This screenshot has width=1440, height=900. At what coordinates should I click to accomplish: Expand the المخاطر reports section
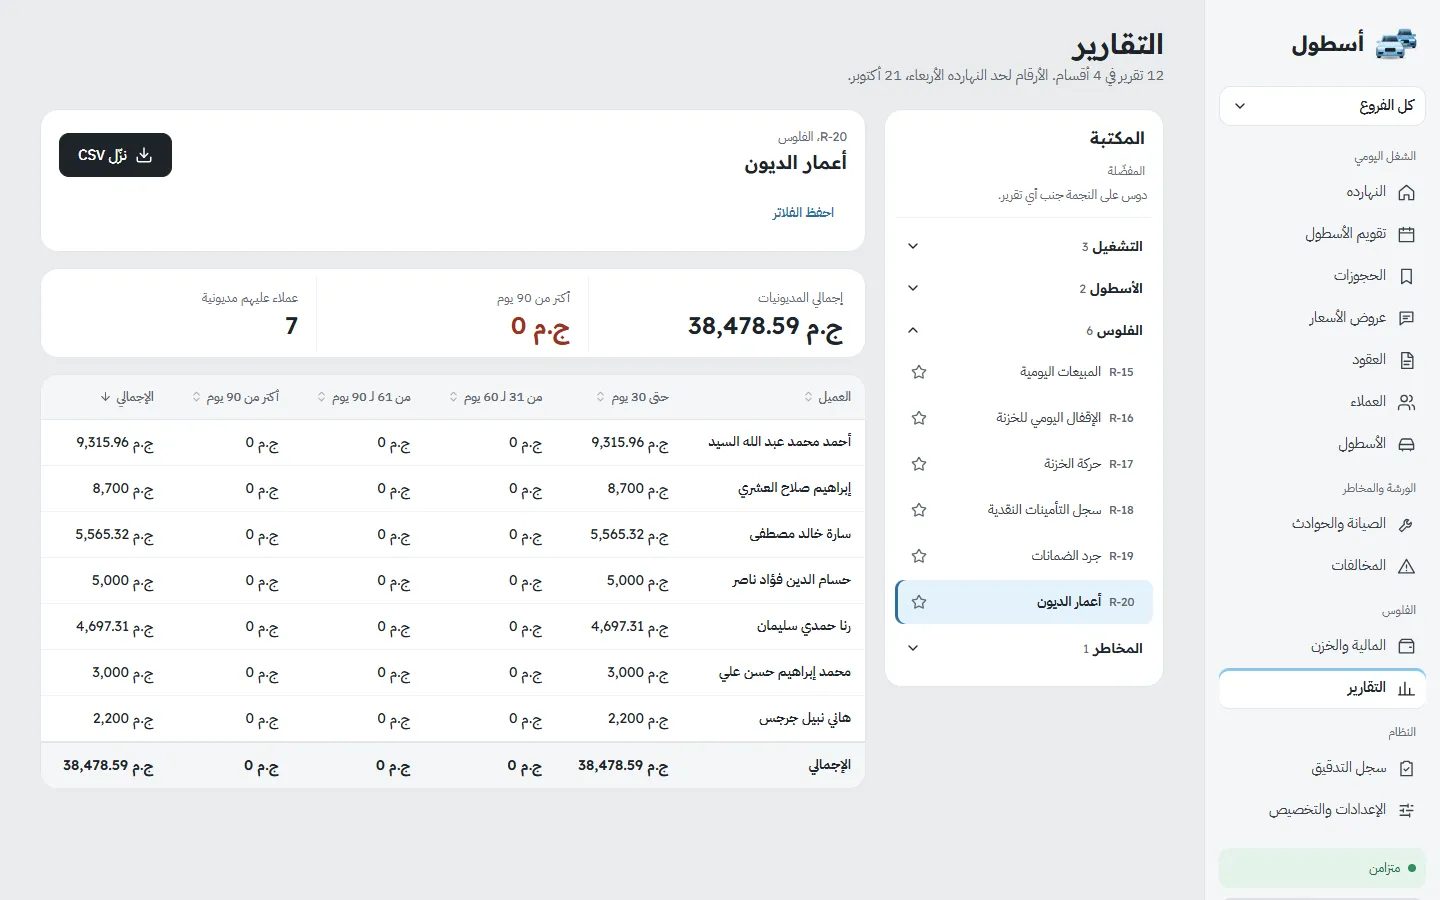(1024, 648)
